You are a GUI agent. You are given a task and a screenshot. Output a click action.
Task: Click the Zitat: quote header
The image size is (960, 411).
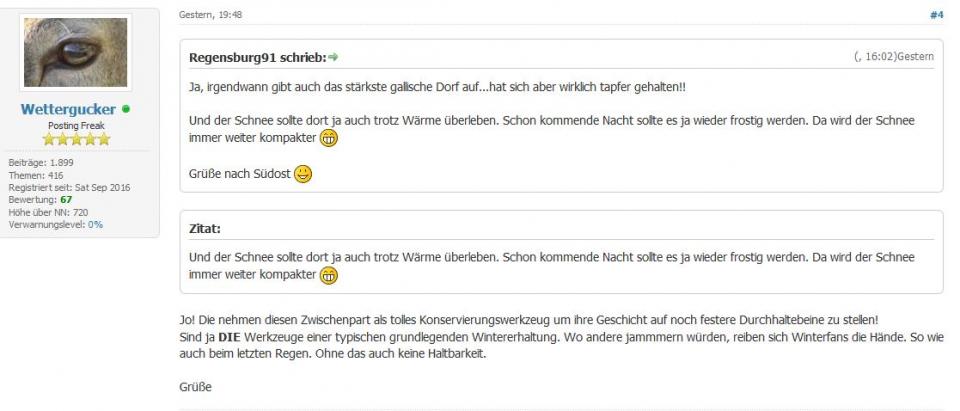(x=205, y=229)
